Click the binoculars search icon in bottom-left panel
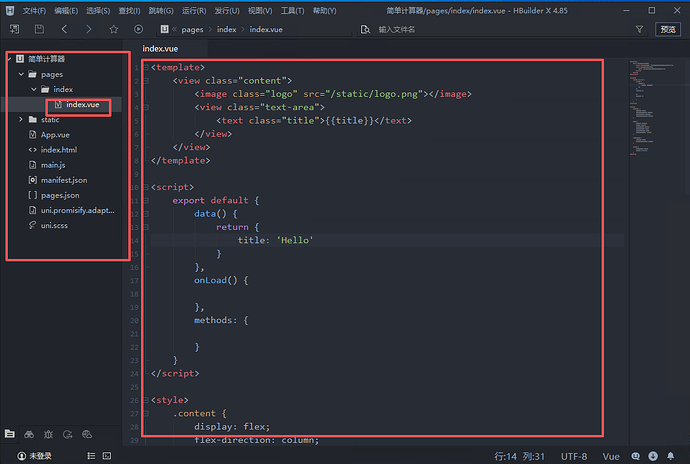Viewport: 690px width, 464px height. click(x=29, y=435)
